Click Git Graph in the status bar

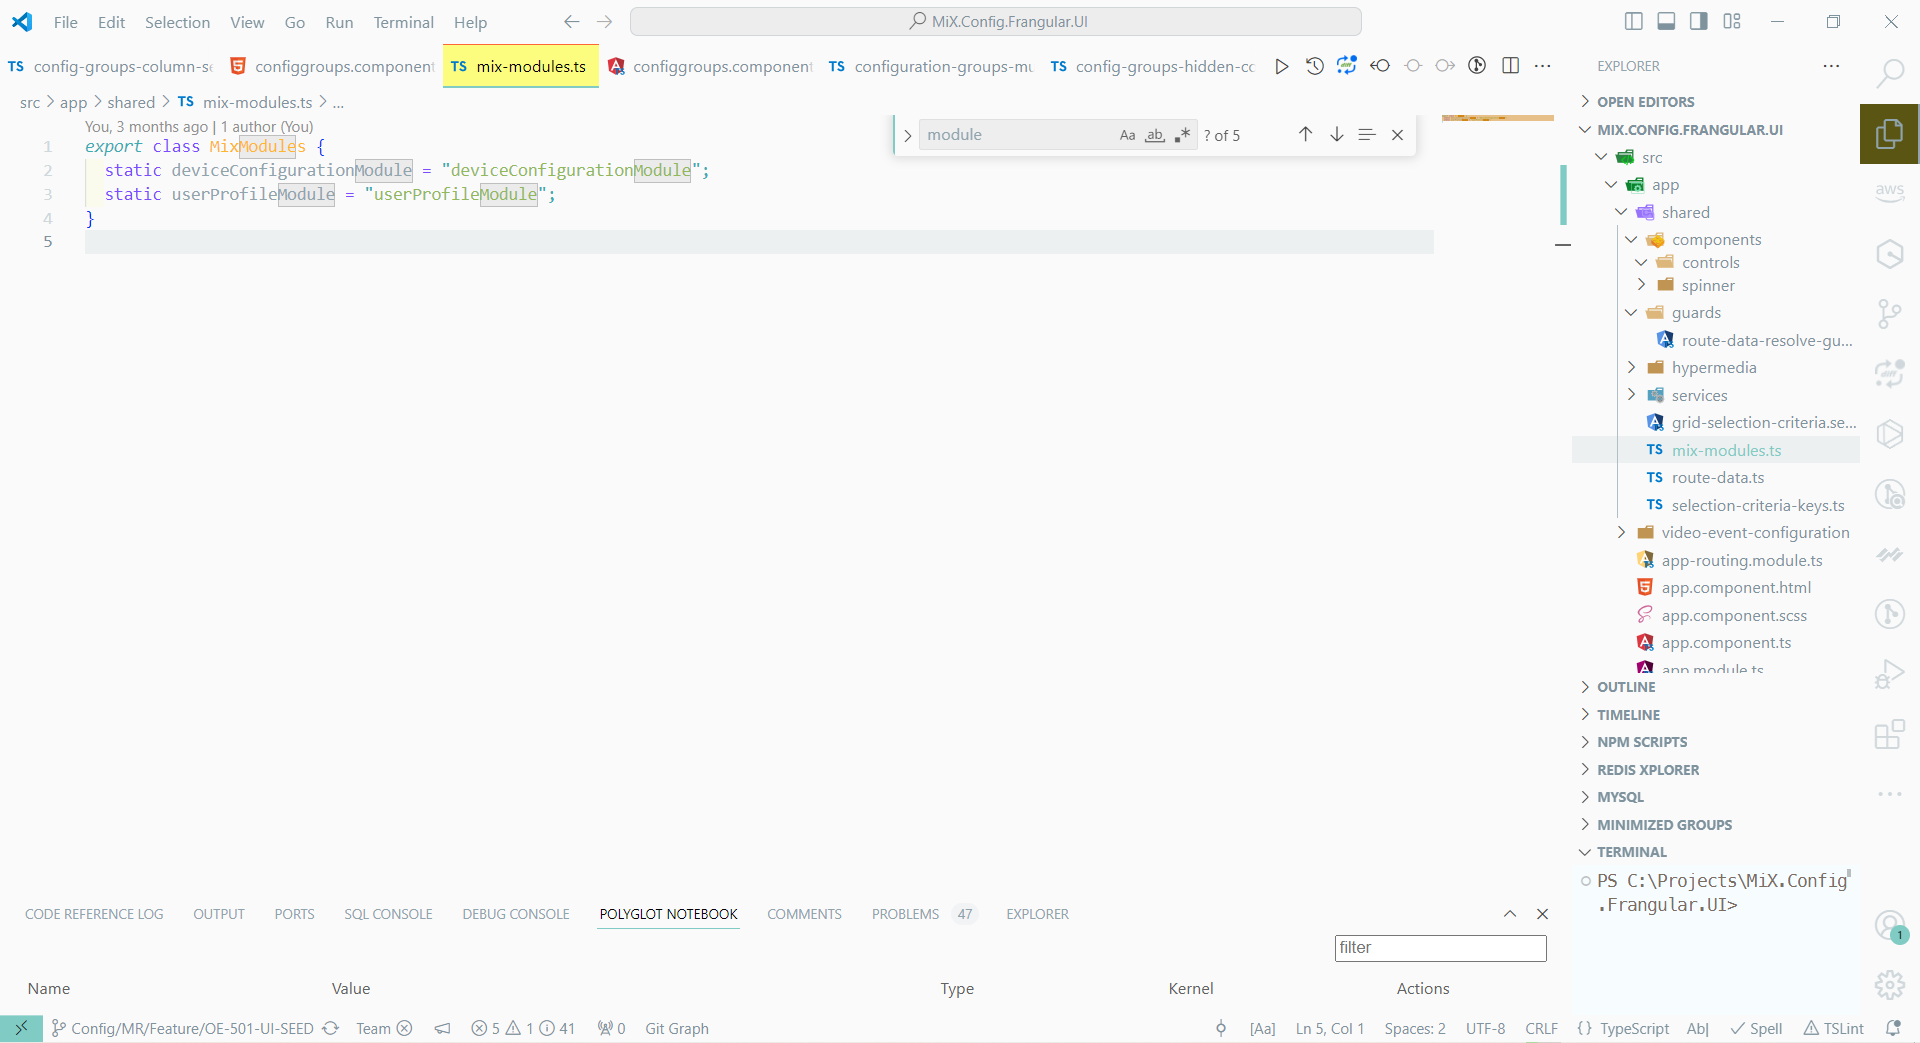676,1028
